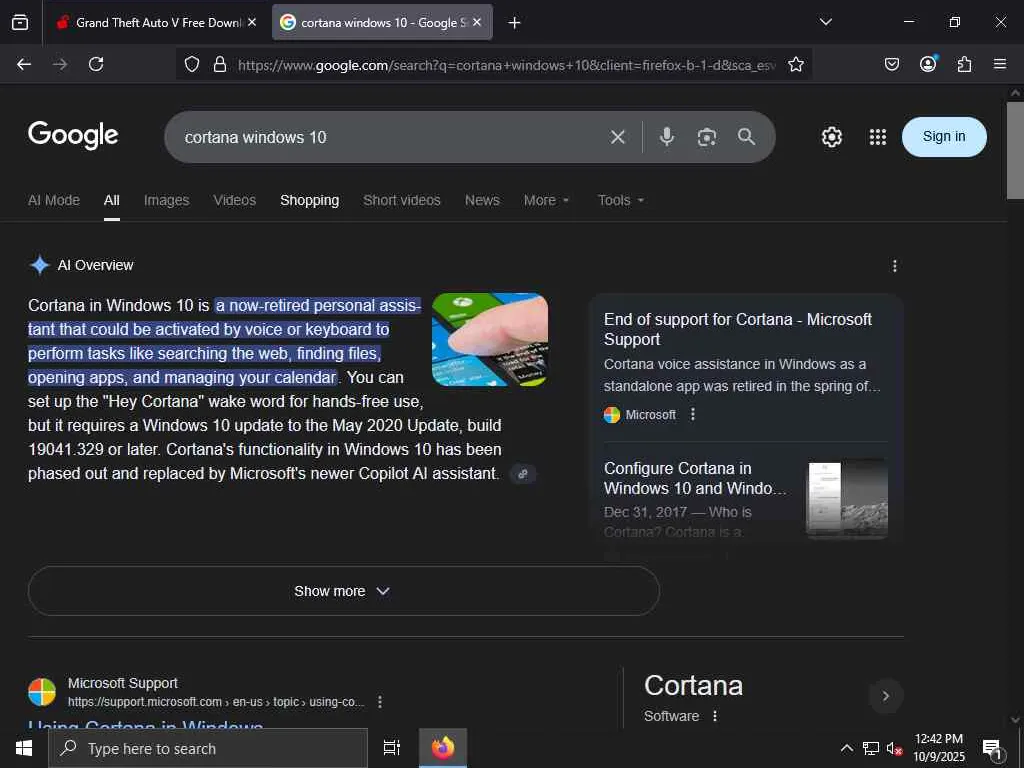The width and height of the screenshot is (1024, 768).
Task: Switch to Short videos tab
Action: [x=402, y=200]
